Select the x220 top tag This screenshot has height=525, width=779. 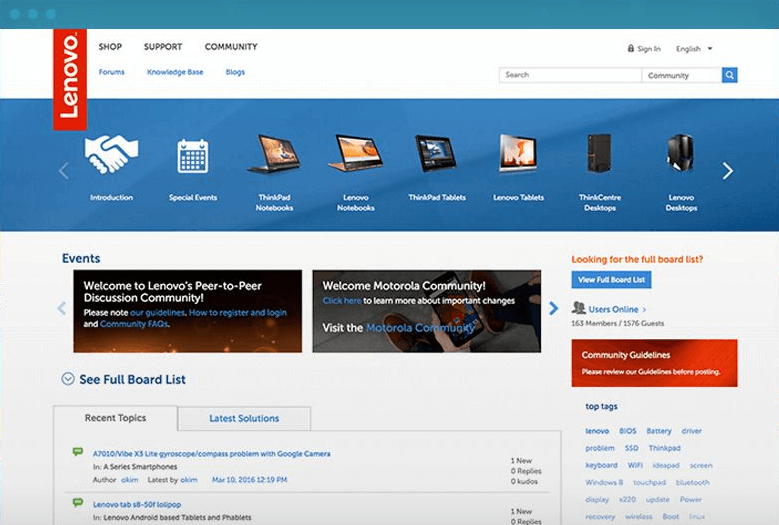coord(627,500)
